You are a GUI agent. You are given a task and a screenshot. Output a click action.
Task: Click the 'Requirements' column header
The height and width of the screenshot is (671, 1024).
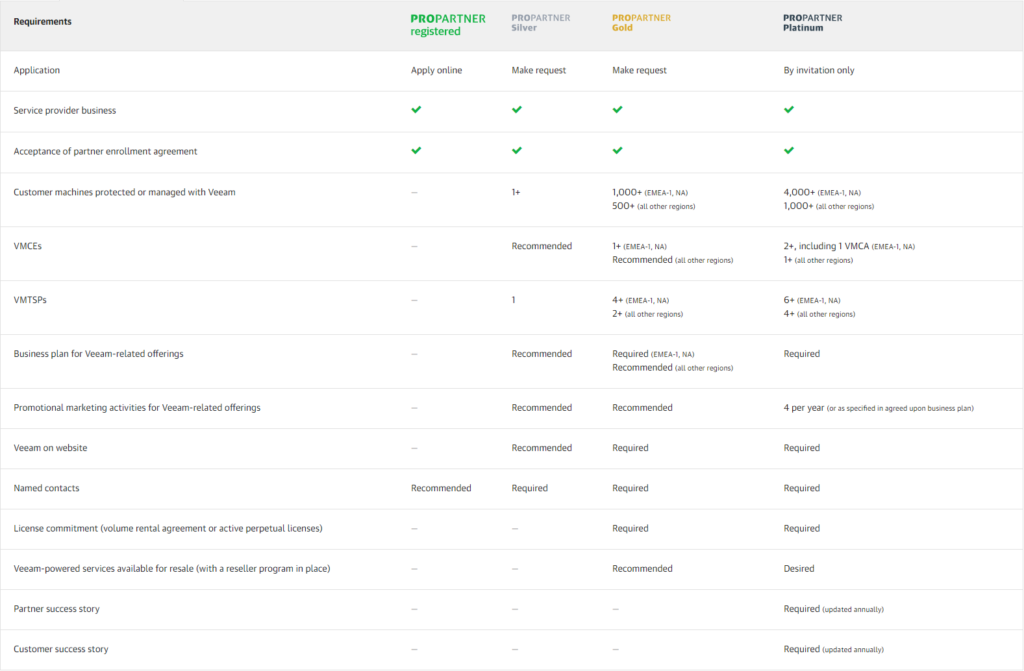click(42, 22)
